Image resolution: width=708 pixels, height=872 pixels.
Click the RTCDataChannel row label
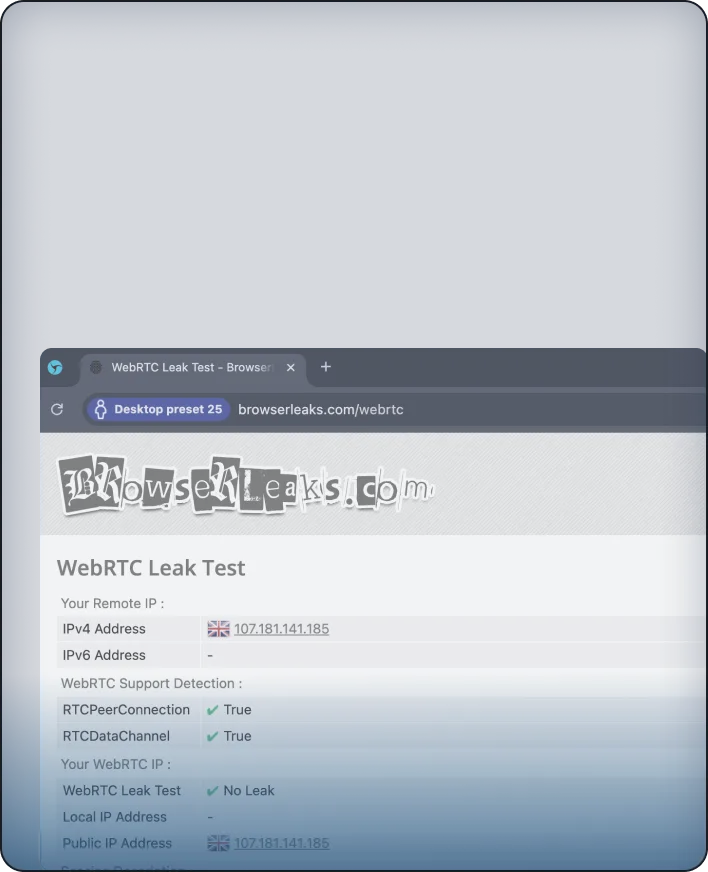116,736
